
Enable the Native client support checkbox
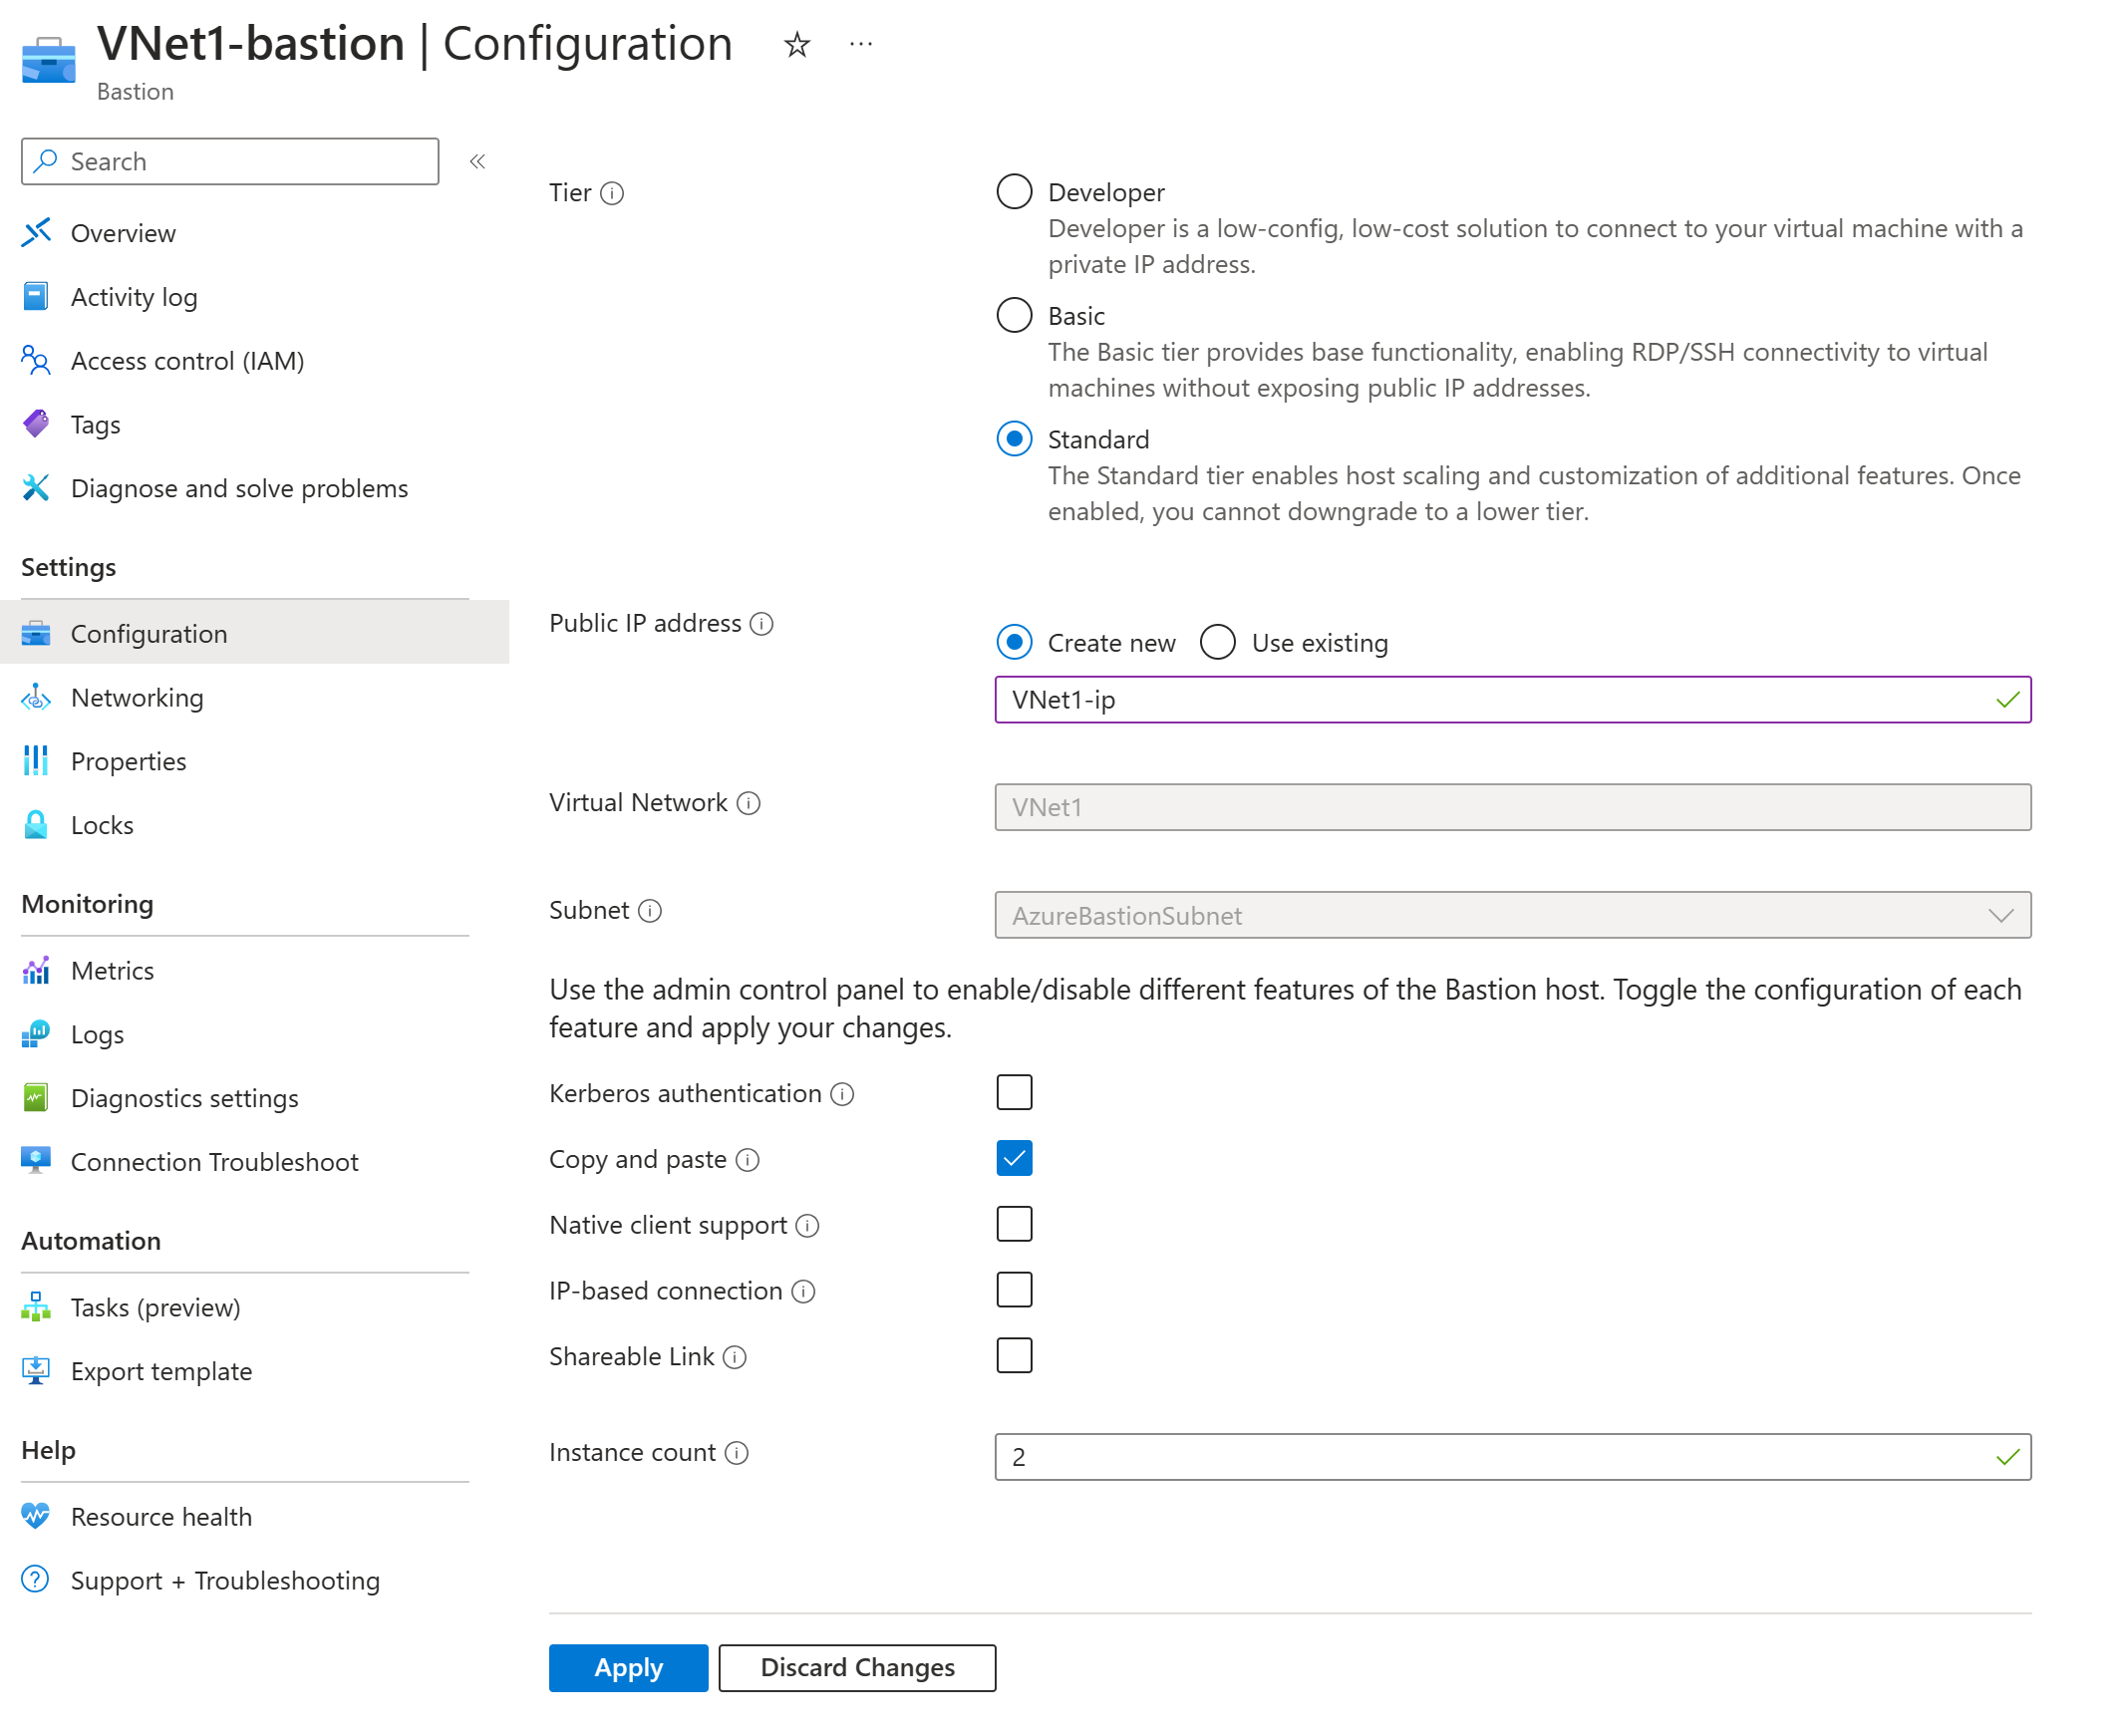(x=1012, y=1224)
